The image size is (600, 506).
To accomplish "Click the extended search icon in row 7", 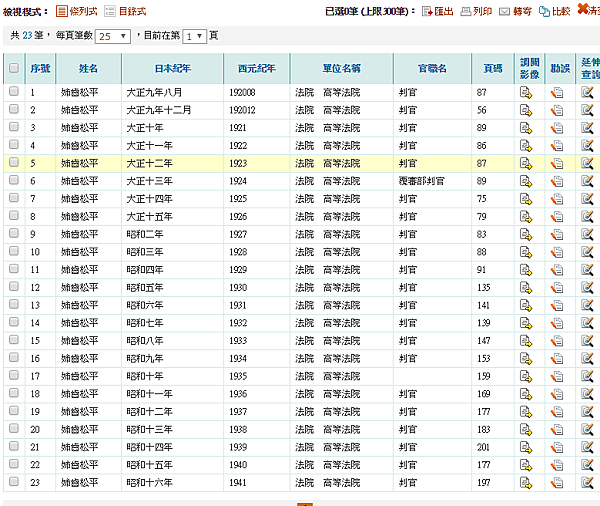I will (587, 199).
